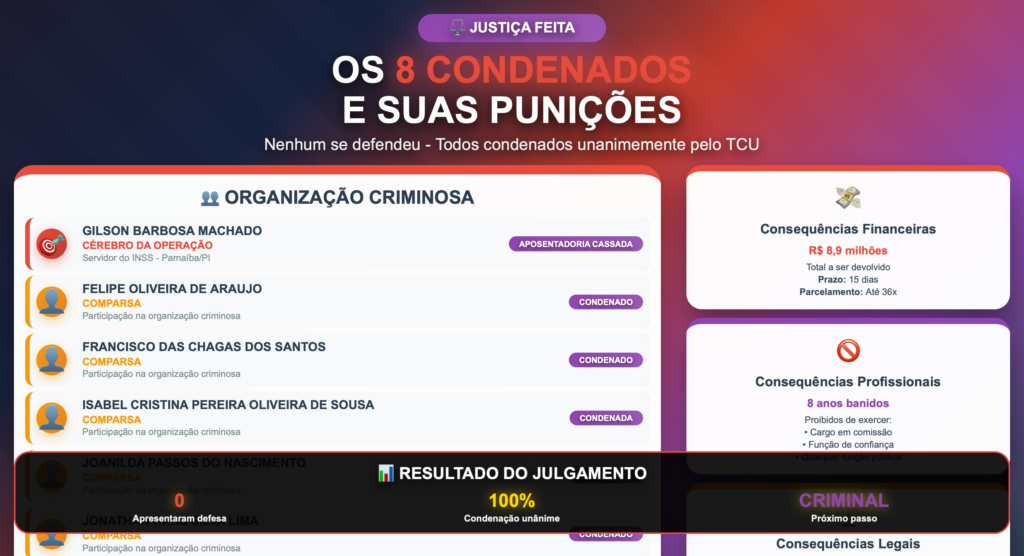Screen dimensions: 1024x556
Task: Click the Justiça Feita pill label
Action: click(512, 28)
